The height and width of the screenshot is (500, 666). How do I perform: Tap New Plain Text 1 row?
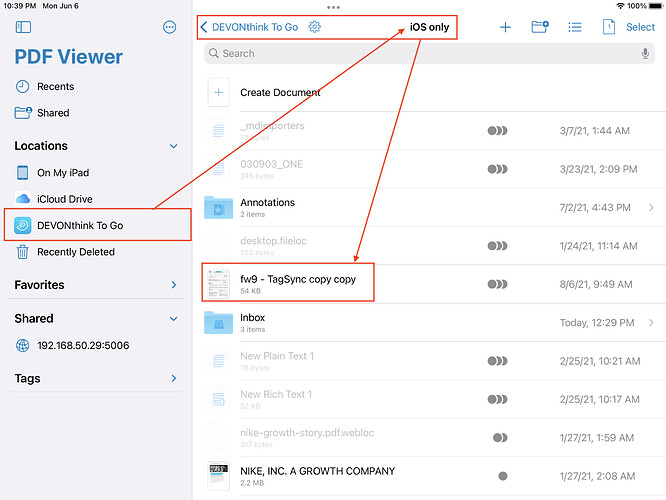[x=429, y=361]
